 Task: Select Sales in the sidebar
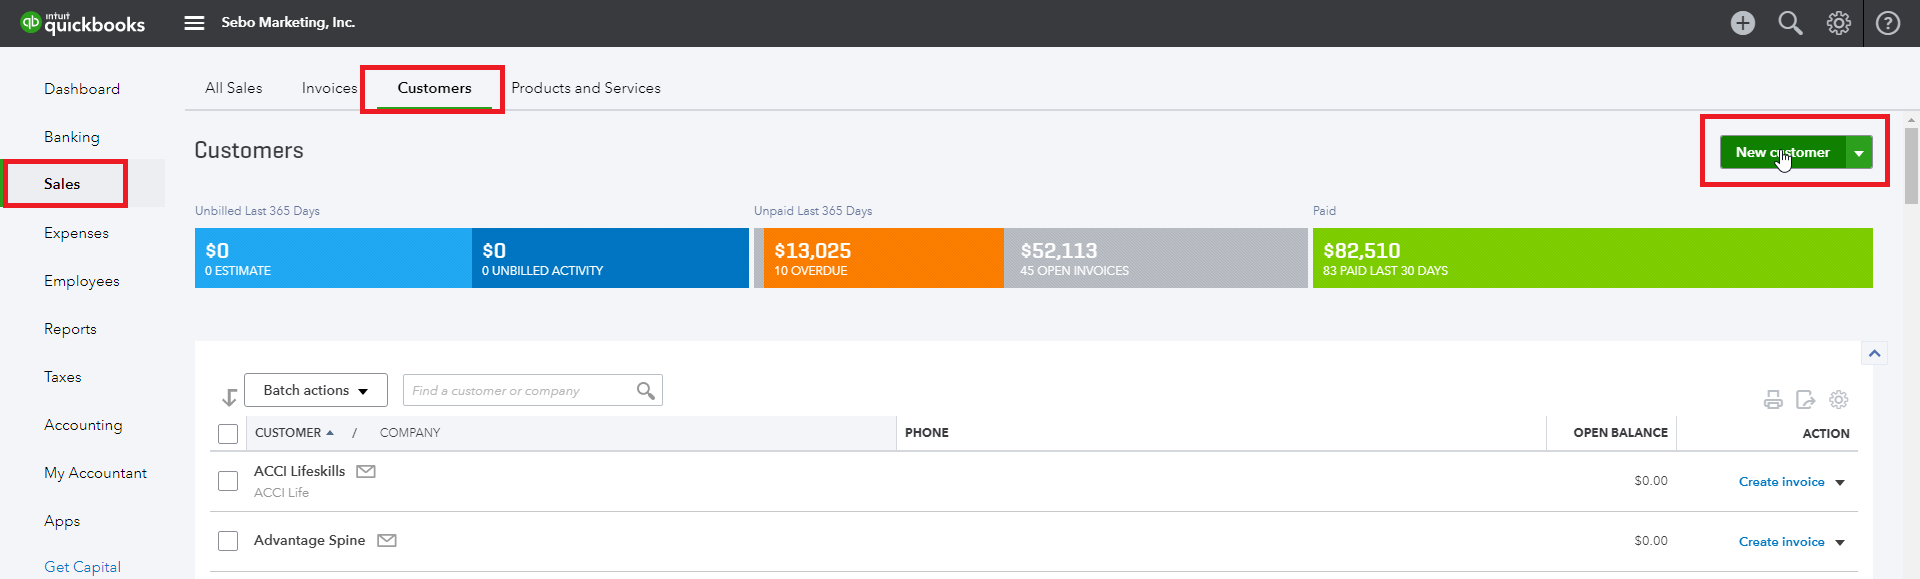pos(62,184)
